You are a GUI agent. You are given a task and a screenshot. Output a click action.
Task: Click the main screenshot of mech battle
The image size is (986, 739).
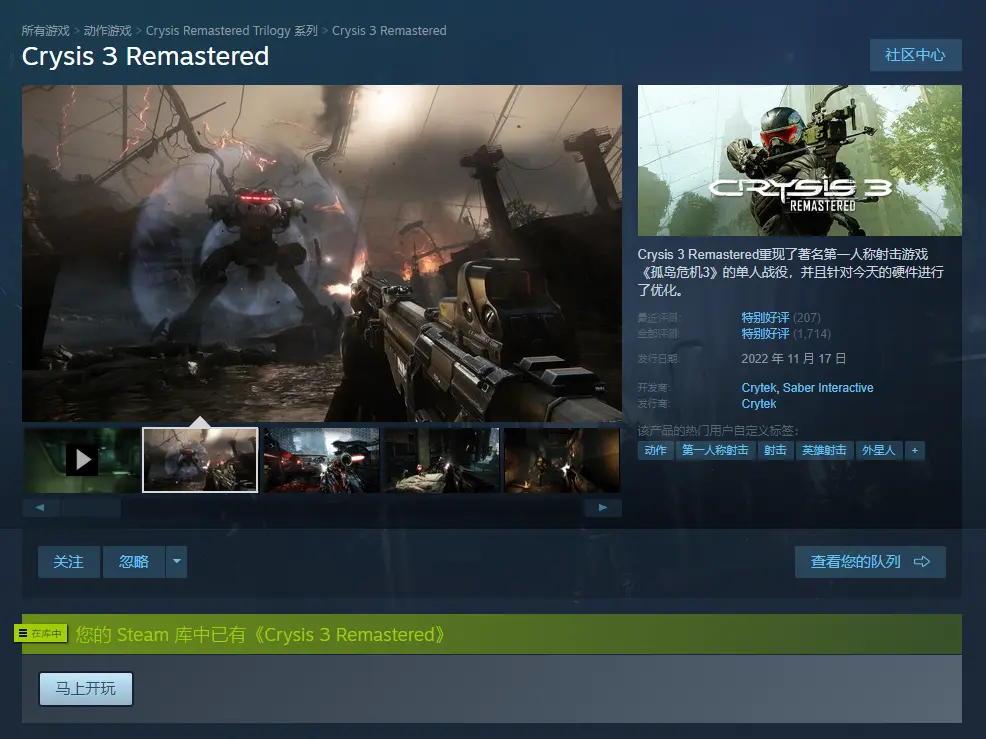[x=322, y=253]
